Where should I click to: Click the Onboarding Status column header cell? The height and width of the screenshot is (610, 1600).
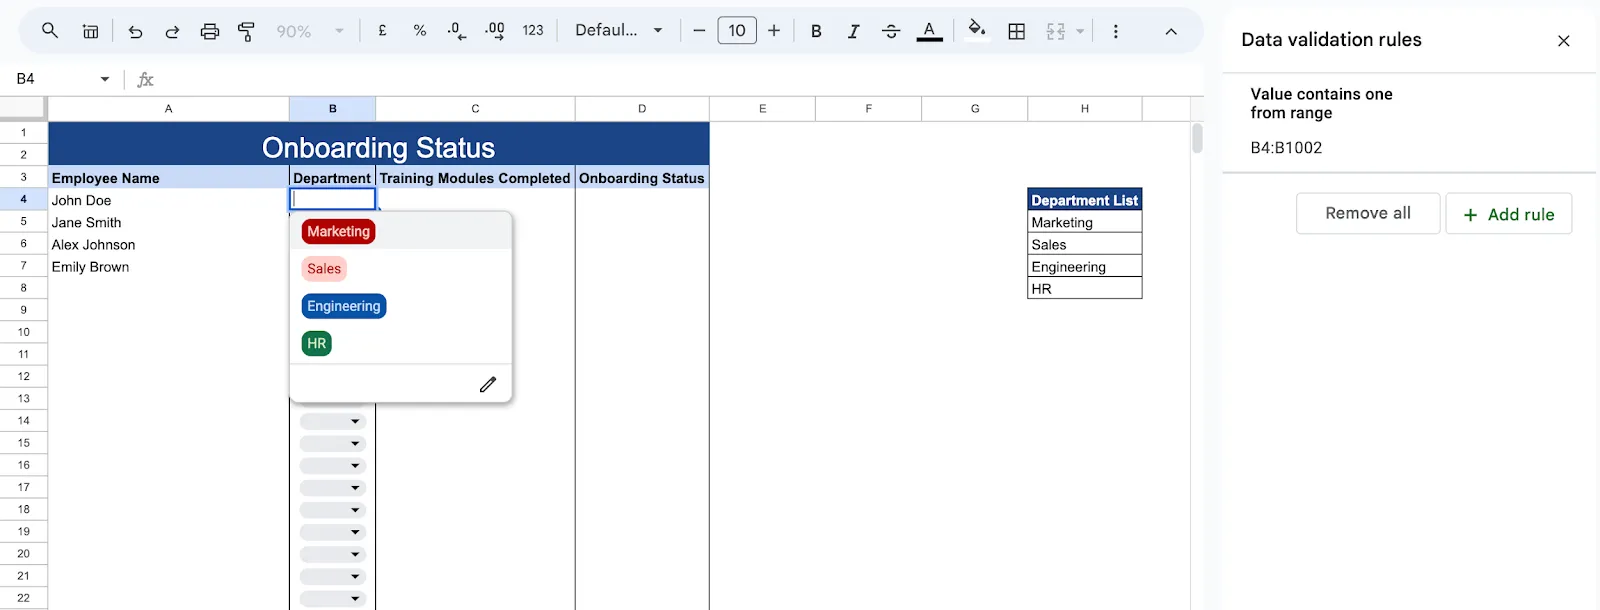[x=642, y=178]
